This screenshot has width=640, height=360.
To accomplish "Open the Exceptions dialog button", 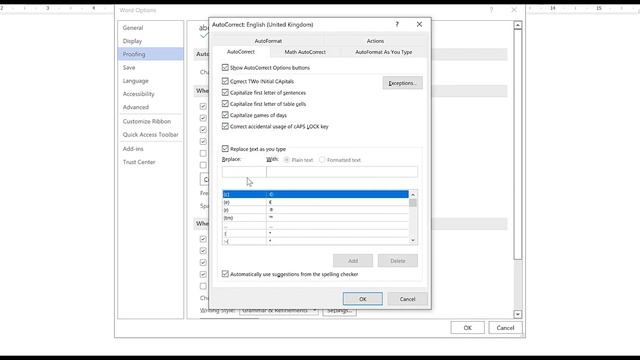I will pyautogui.click(x=402, y=83).
